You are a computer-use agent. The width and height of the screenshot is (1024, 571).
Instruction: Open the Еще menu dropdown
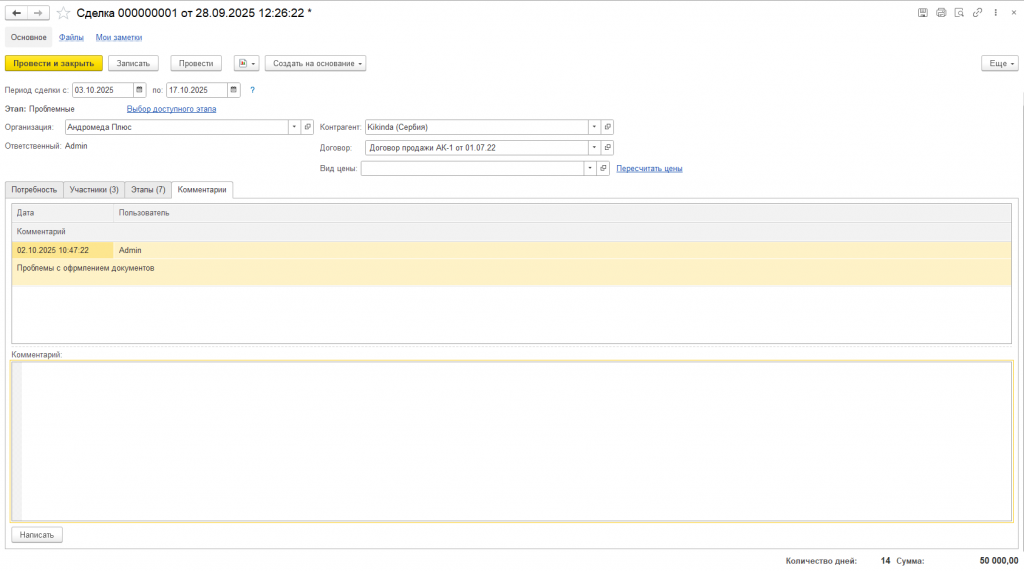pyautogui.click(x=1000, y=63)
